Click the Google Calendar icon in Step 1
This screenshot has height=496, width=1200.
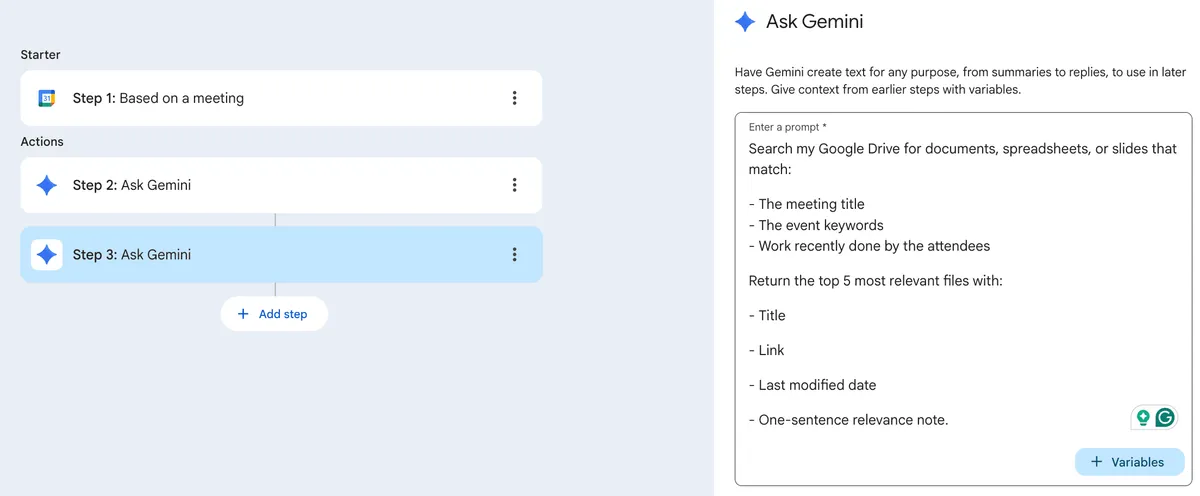(46, 98)
